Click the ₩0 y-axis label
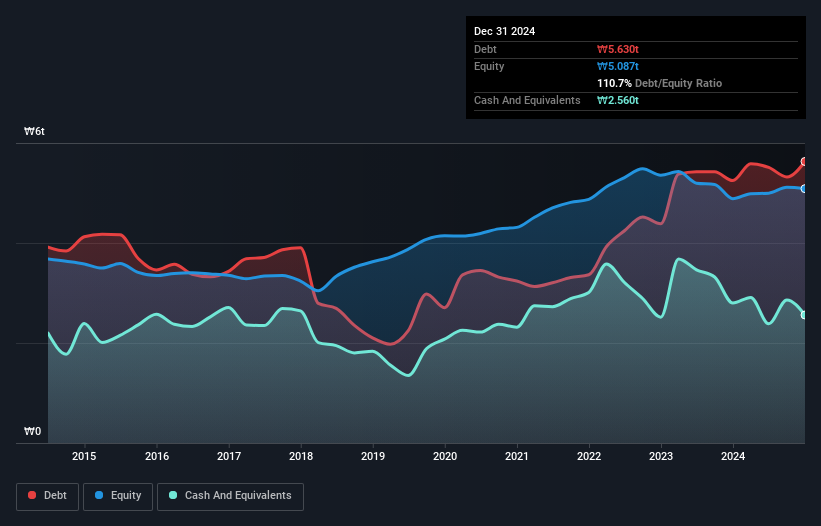Image resolution: width=821 pixels, height=526 pixels. coord(32,431)
